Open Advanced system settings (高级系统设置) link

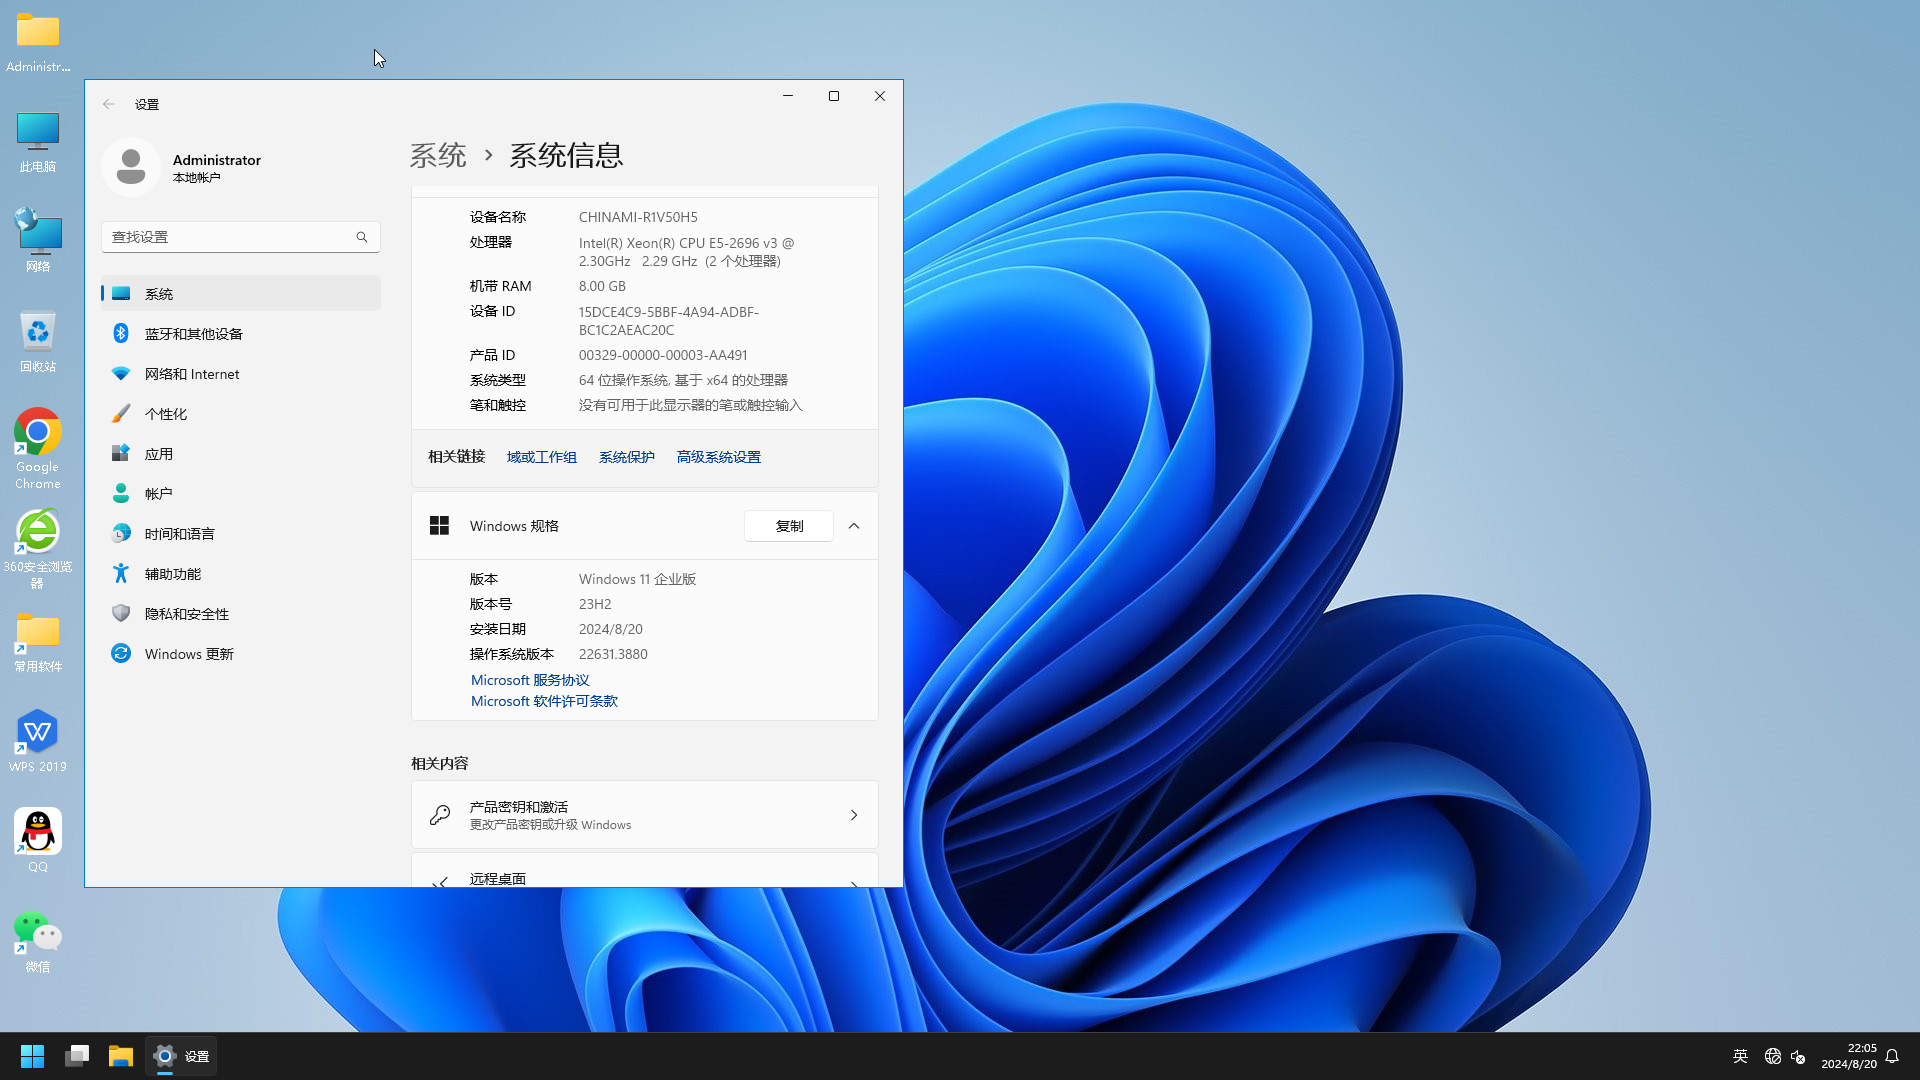[x=719, y=457]
